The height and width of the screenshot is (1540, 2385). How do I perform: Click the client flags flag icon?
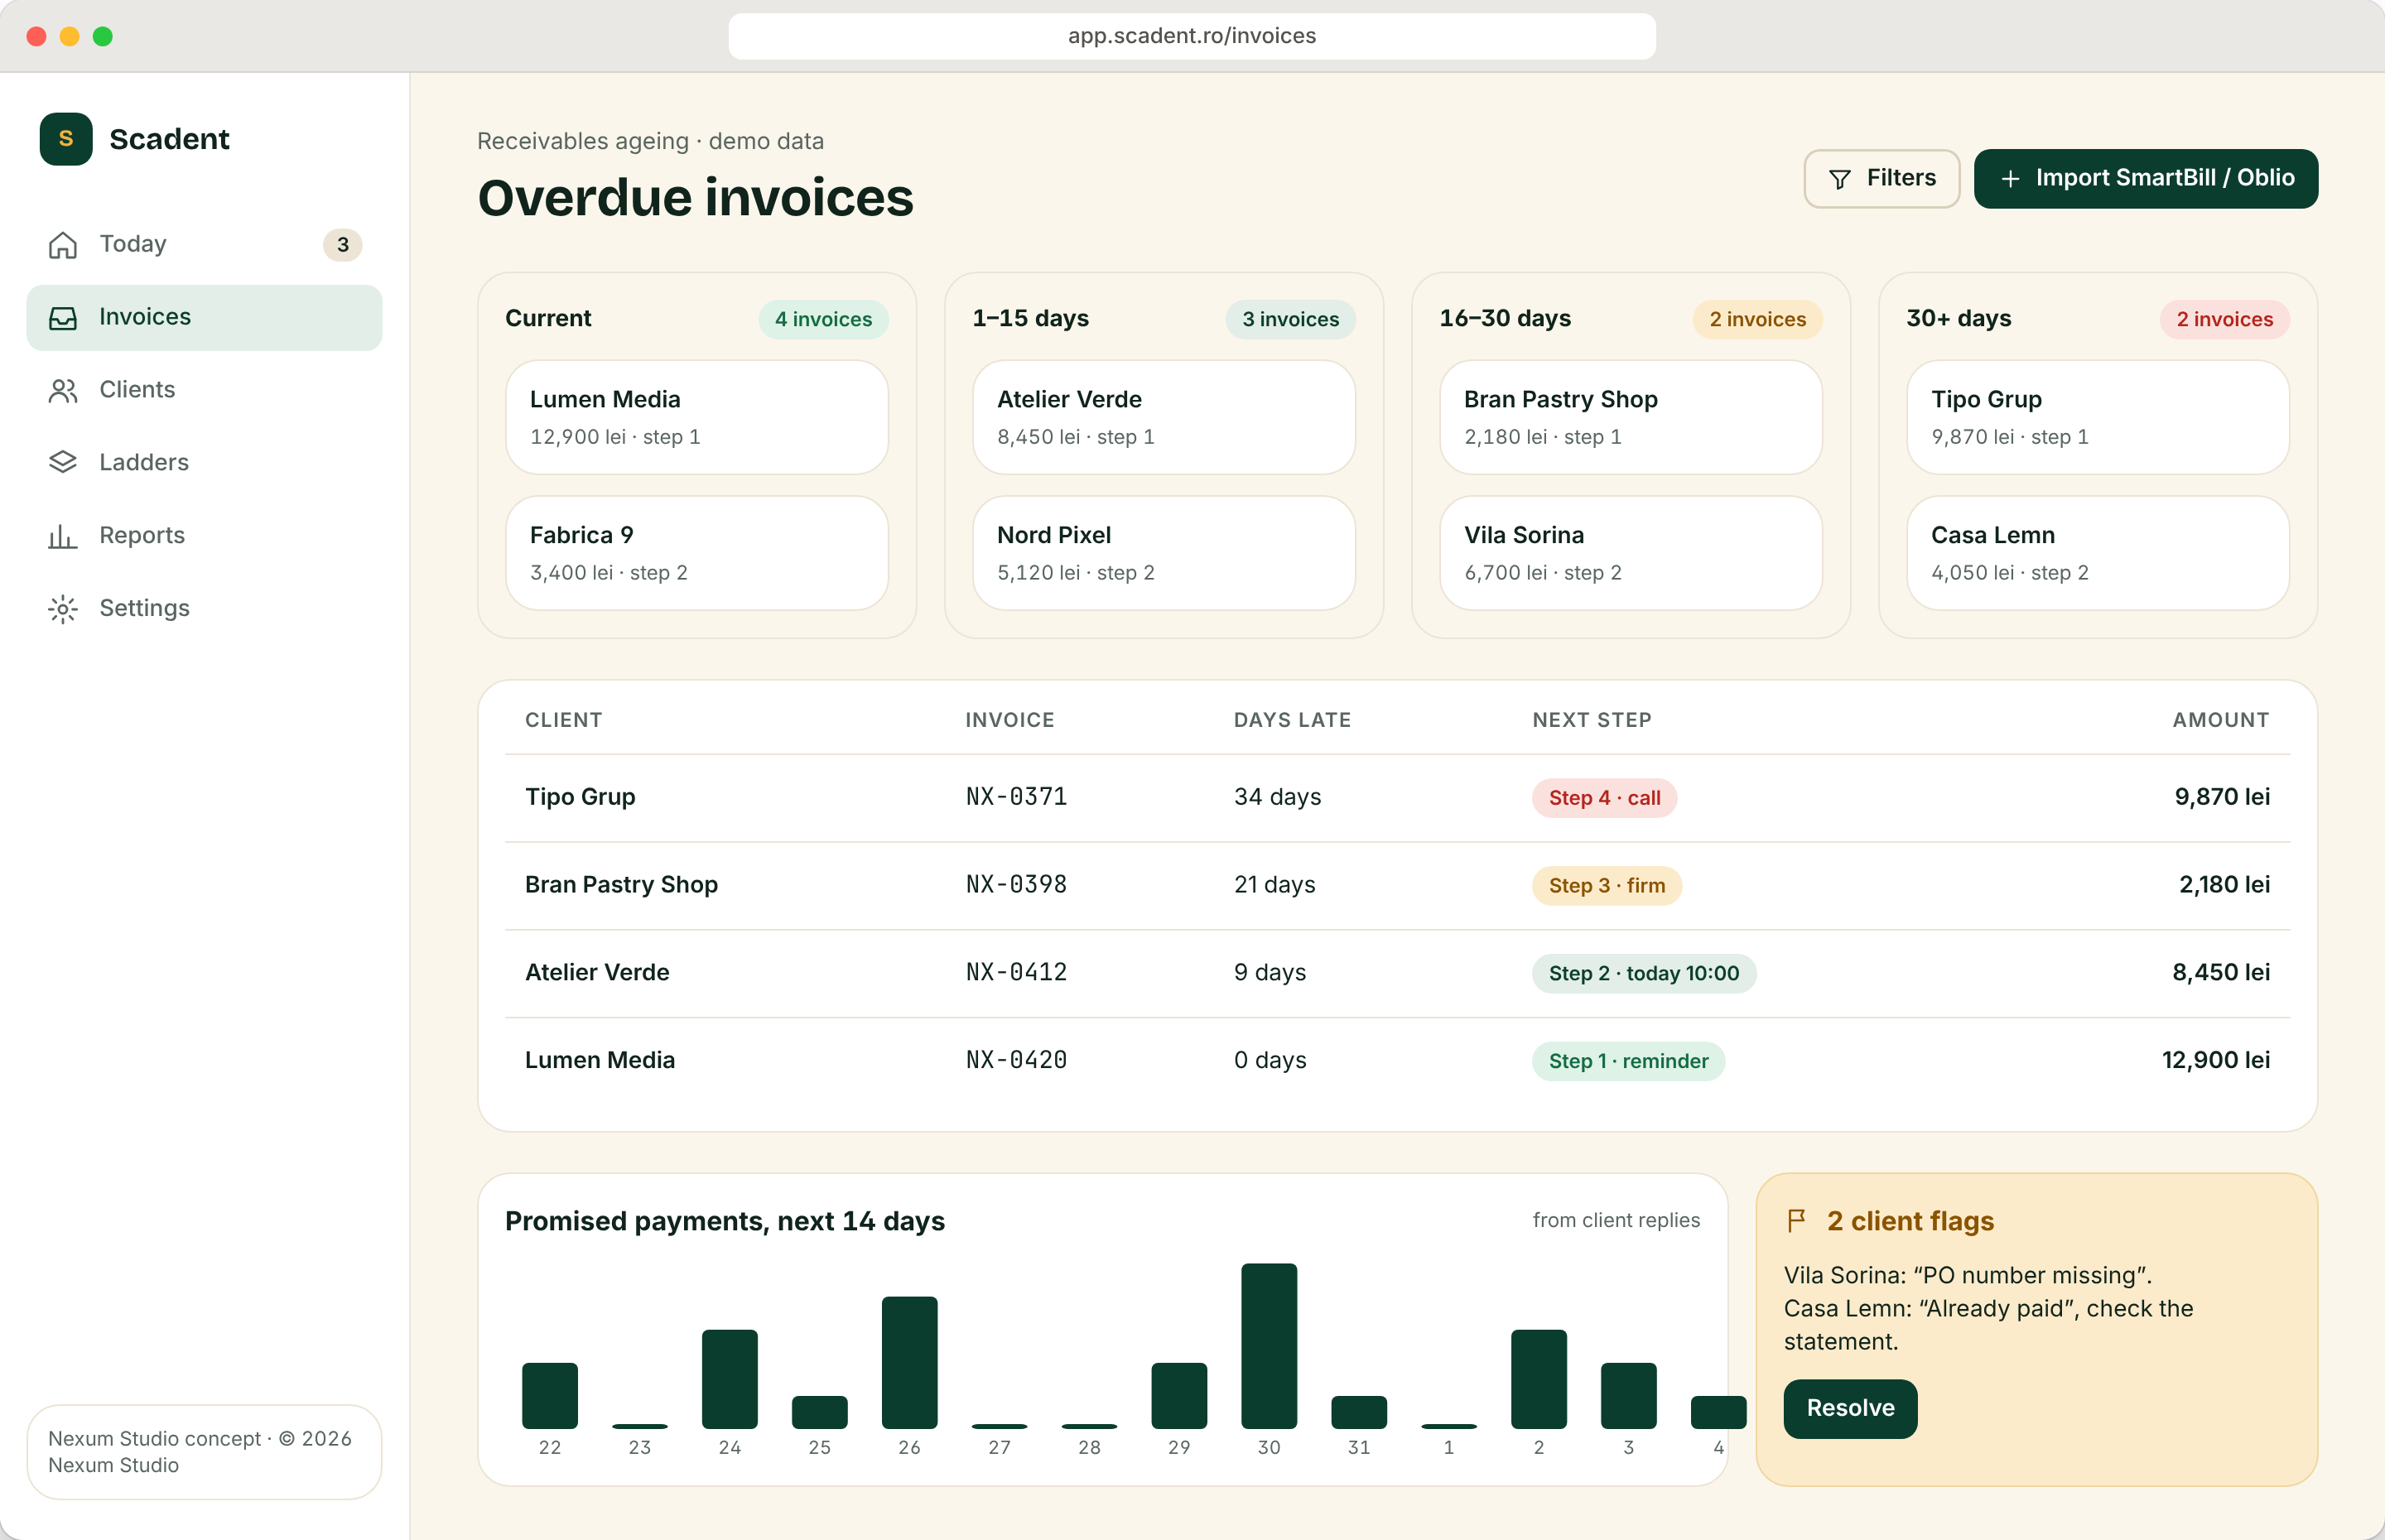coord(1797,1220)
